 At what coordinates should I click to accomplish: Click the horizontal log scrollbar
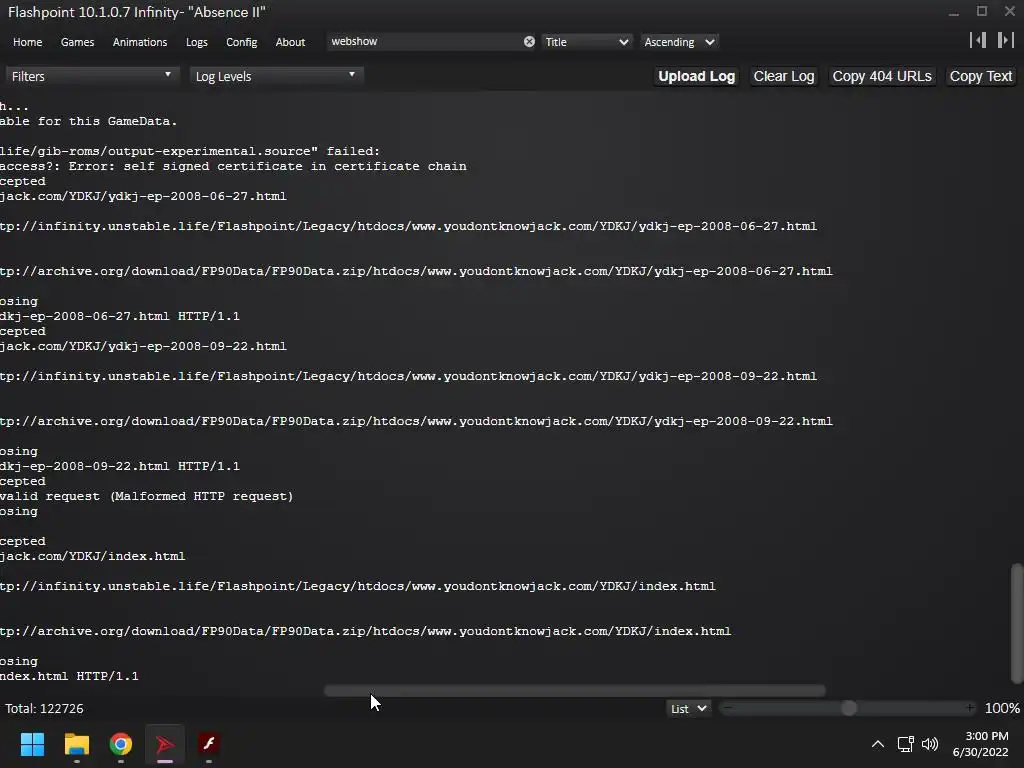tap(575, 690)
